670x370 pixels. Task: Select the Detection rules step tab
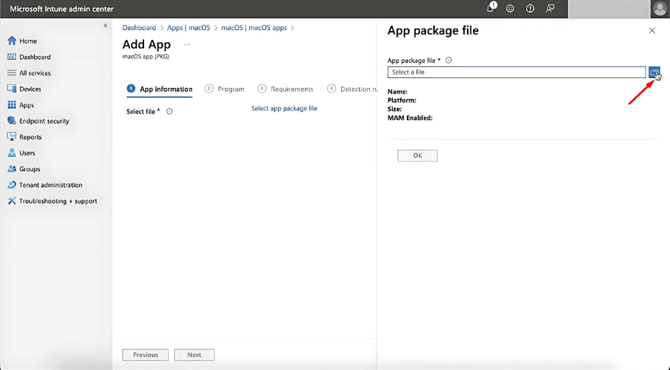click(352, 89)
